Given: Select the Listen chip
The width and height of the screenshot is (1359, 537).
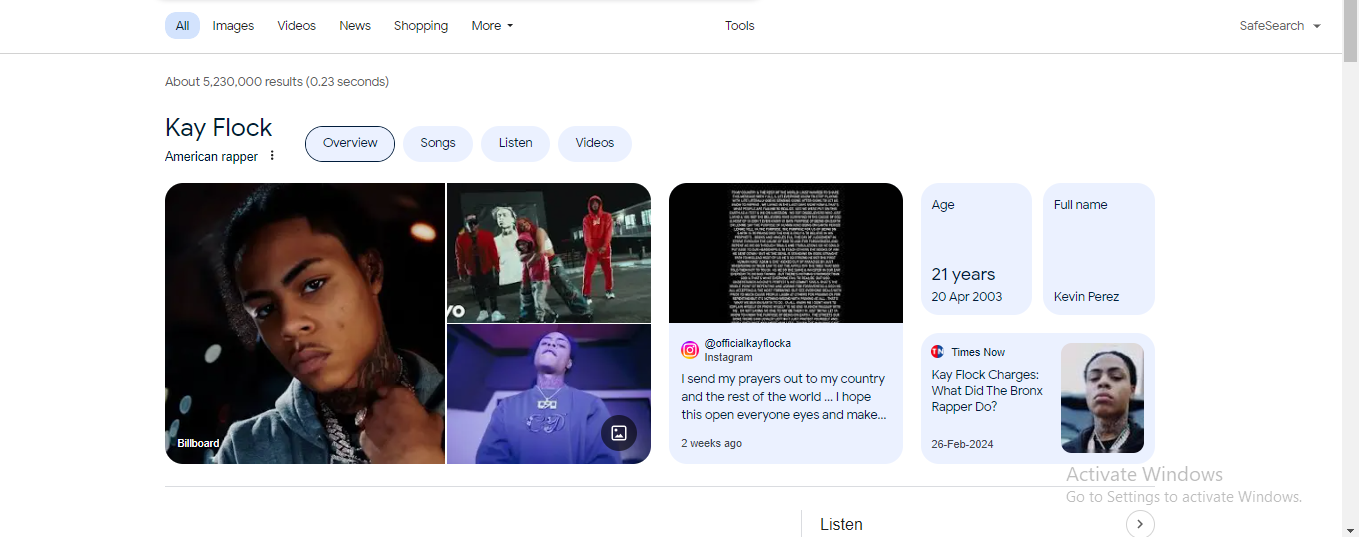Looking at the screenshot, I should click(x=515, y=143).
